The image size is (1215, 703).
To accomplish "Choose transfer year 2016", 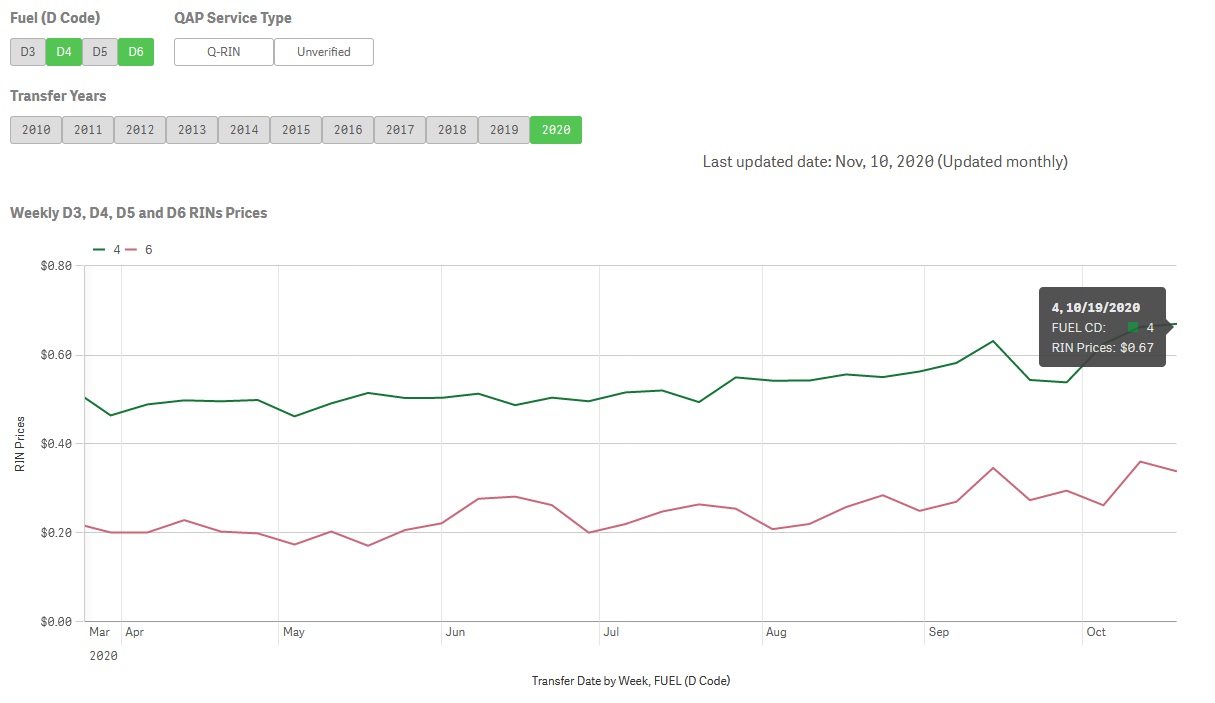I will coord(348,130).
